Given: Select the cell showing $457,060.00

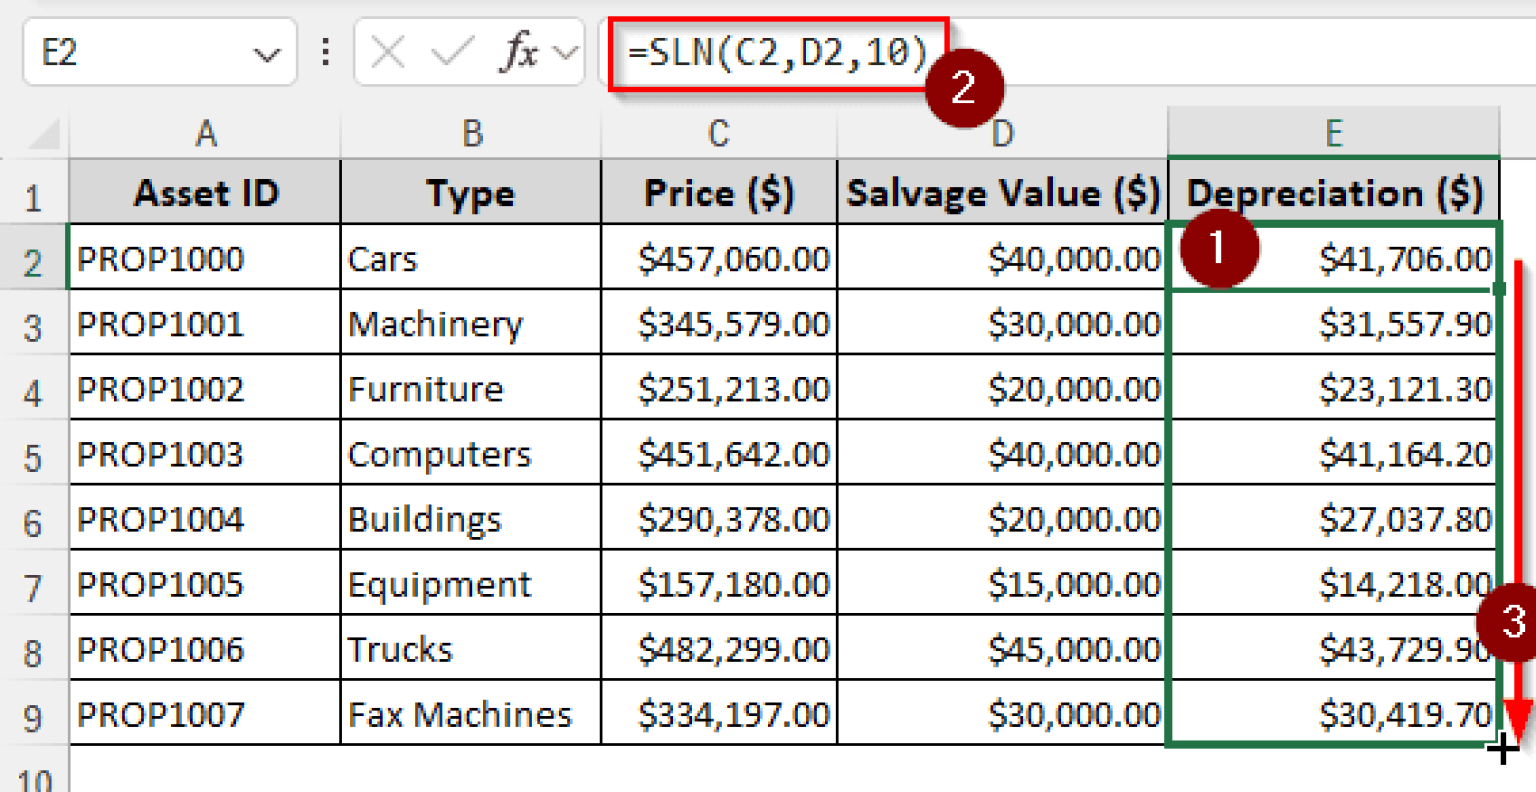Looking at the screenshot, I should [x=718, y=257].
